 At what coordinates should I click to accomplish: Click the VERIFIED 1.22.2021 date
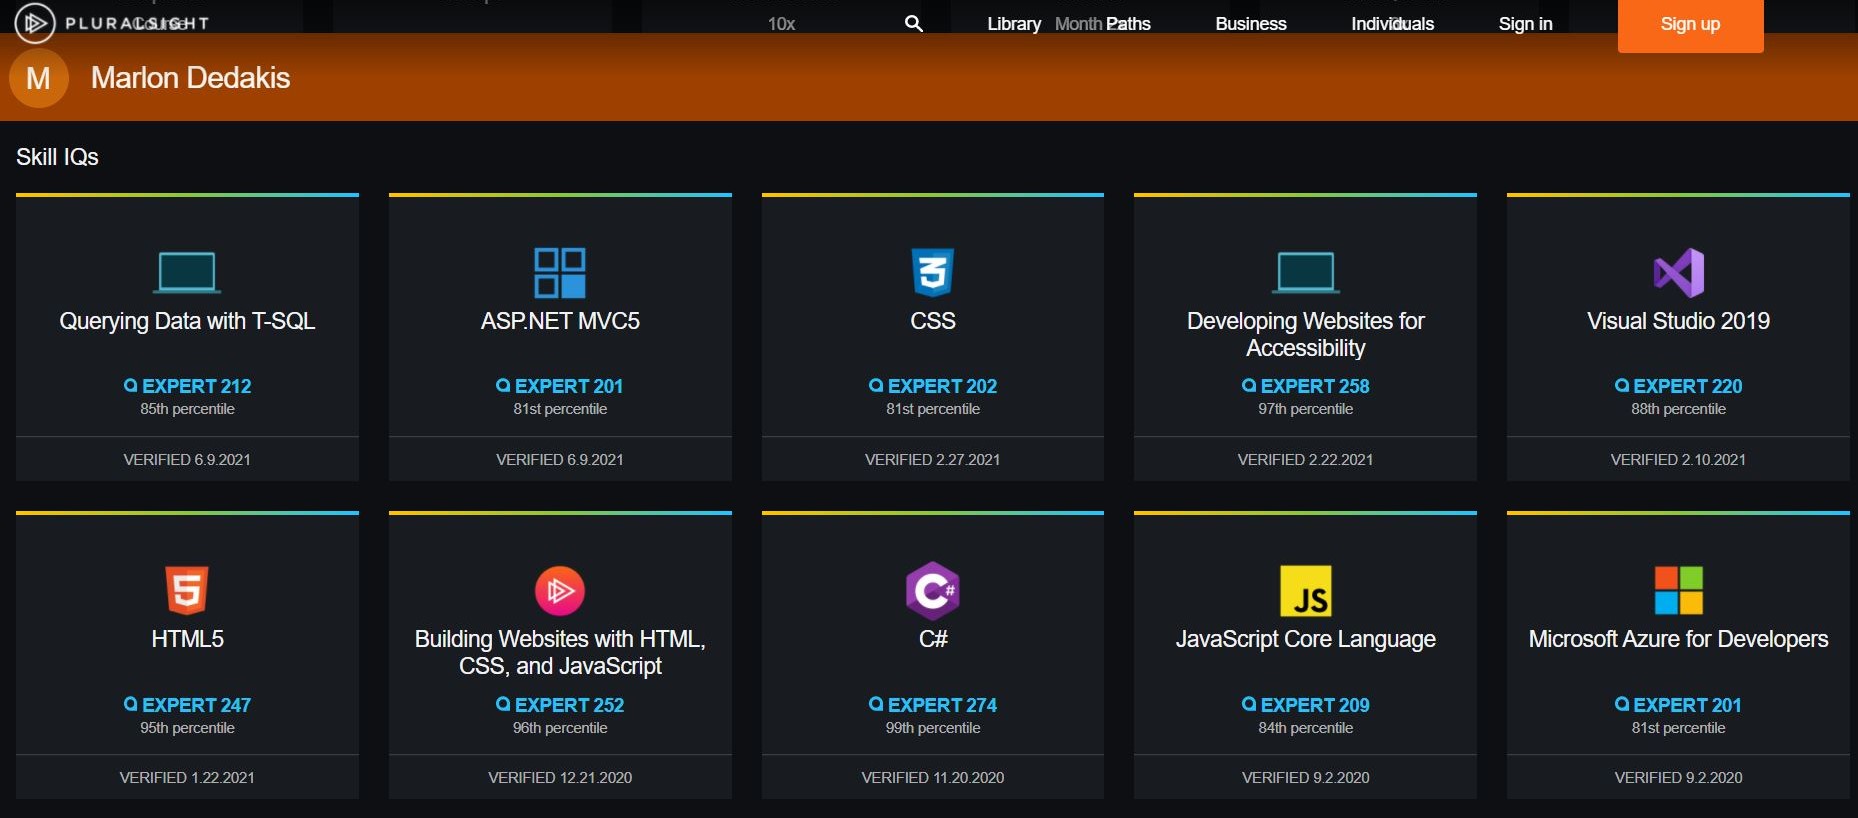click(187, 778)
